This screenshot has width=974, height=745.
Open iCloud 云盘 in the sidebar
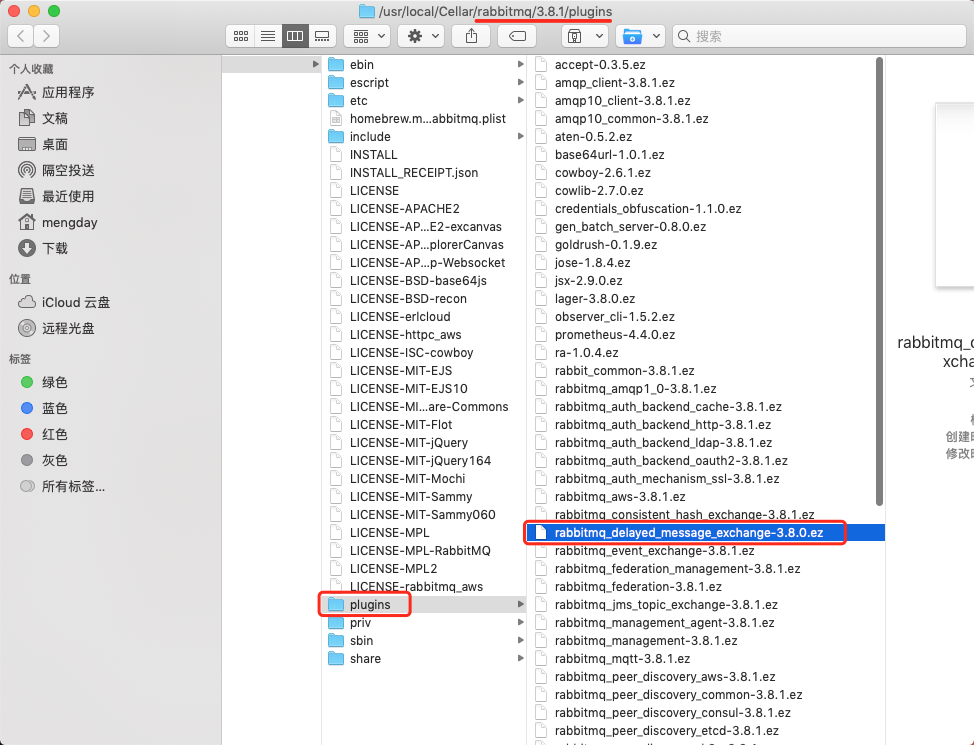pyautogui.click(x=63, y=303)
